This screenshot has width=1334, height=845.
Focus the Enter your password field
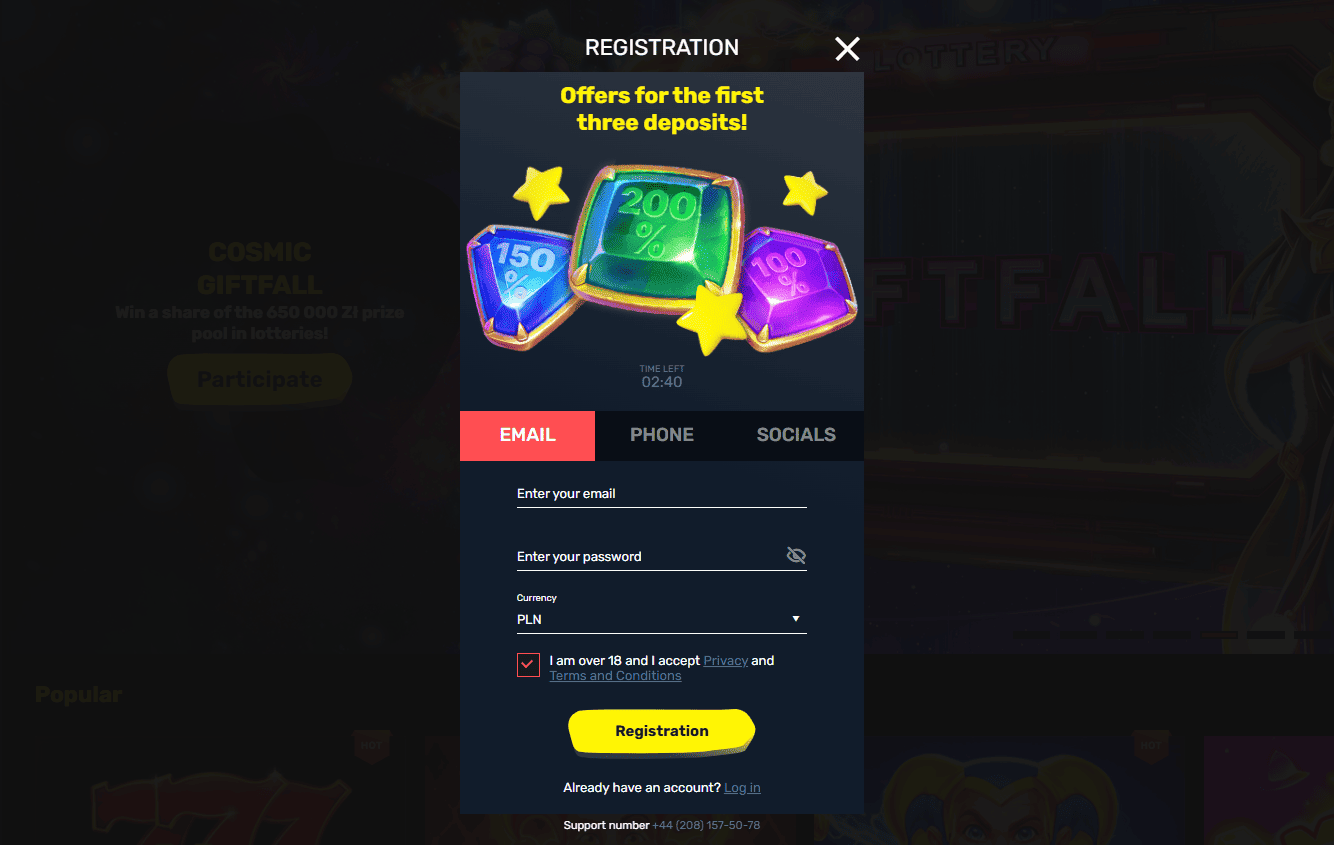tap(650, 557)
